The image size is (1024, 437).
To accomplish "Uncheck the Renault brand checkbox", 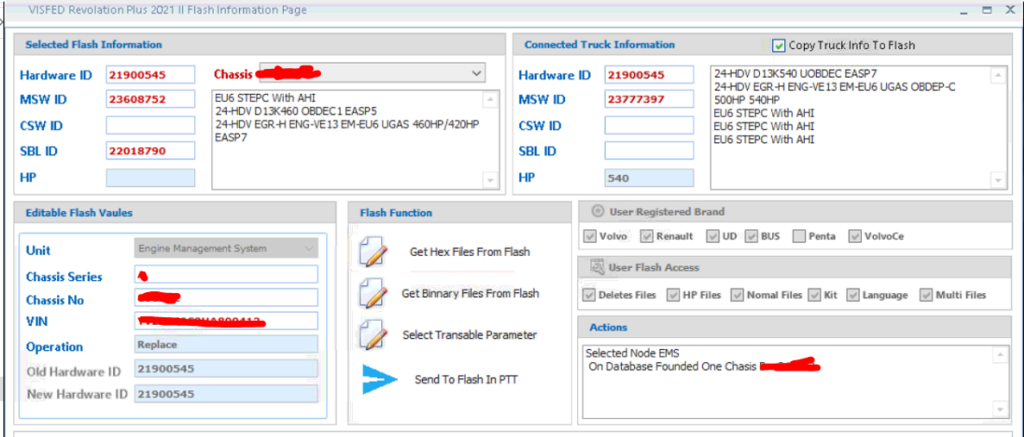I will click(x=647, y=236).
